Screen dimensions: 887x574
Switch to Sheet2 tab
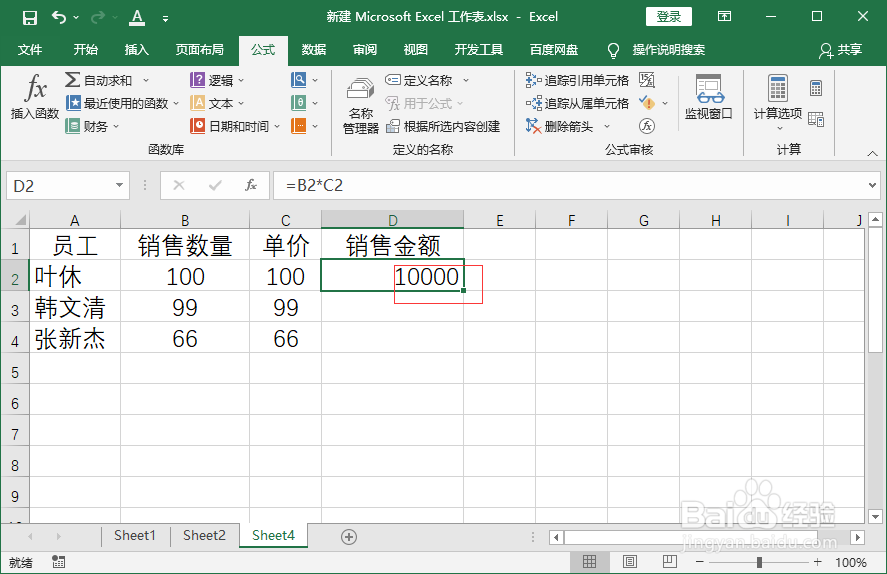tap(204, 536)
